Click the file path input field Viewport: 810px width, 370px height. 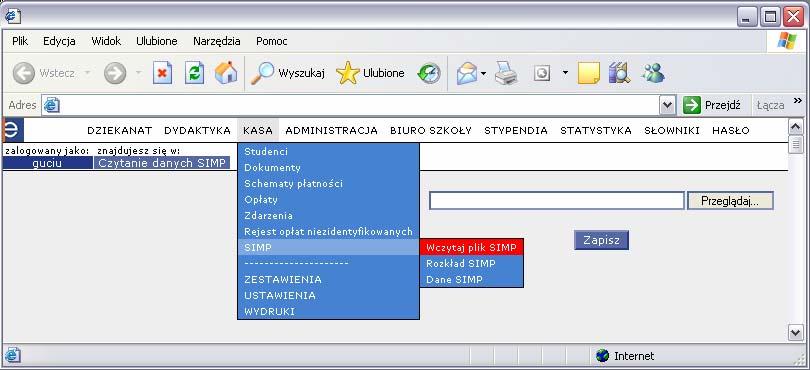pos(557,201)
